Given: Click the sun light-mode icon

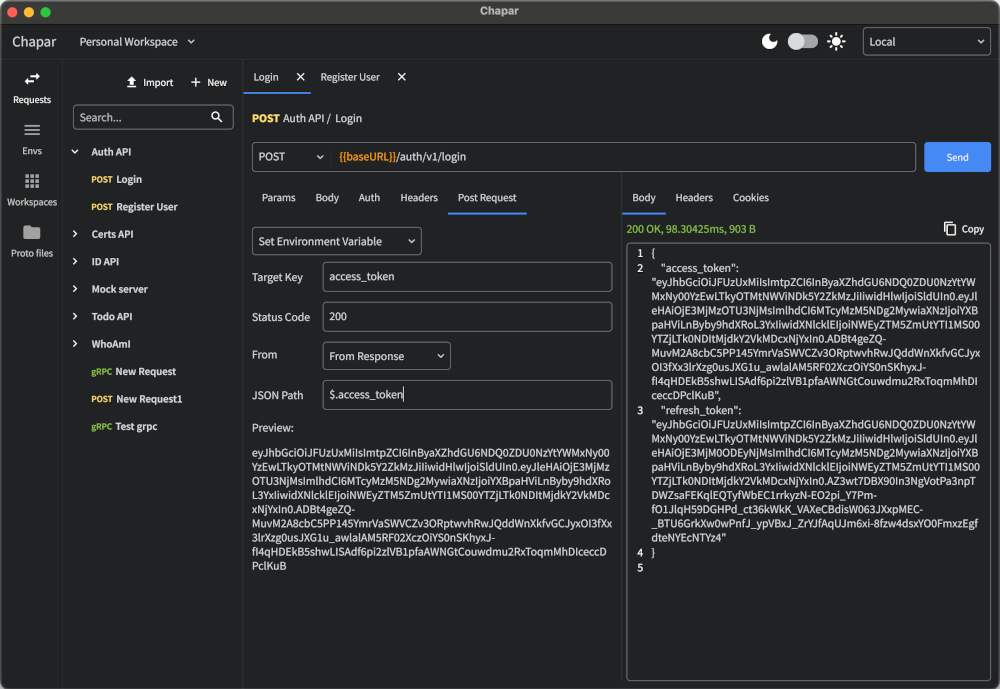Looking at the screenshot, I should click(836, 42).
